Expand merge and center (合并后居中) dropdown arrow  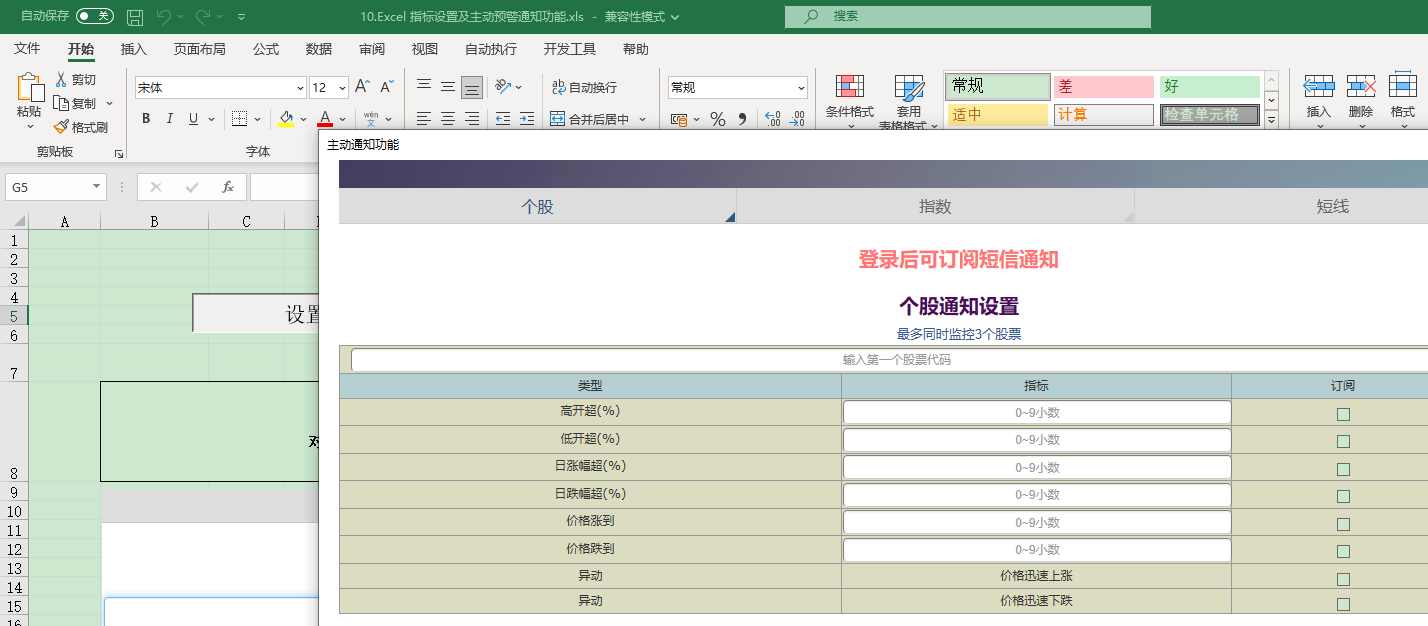coord(642,119)
